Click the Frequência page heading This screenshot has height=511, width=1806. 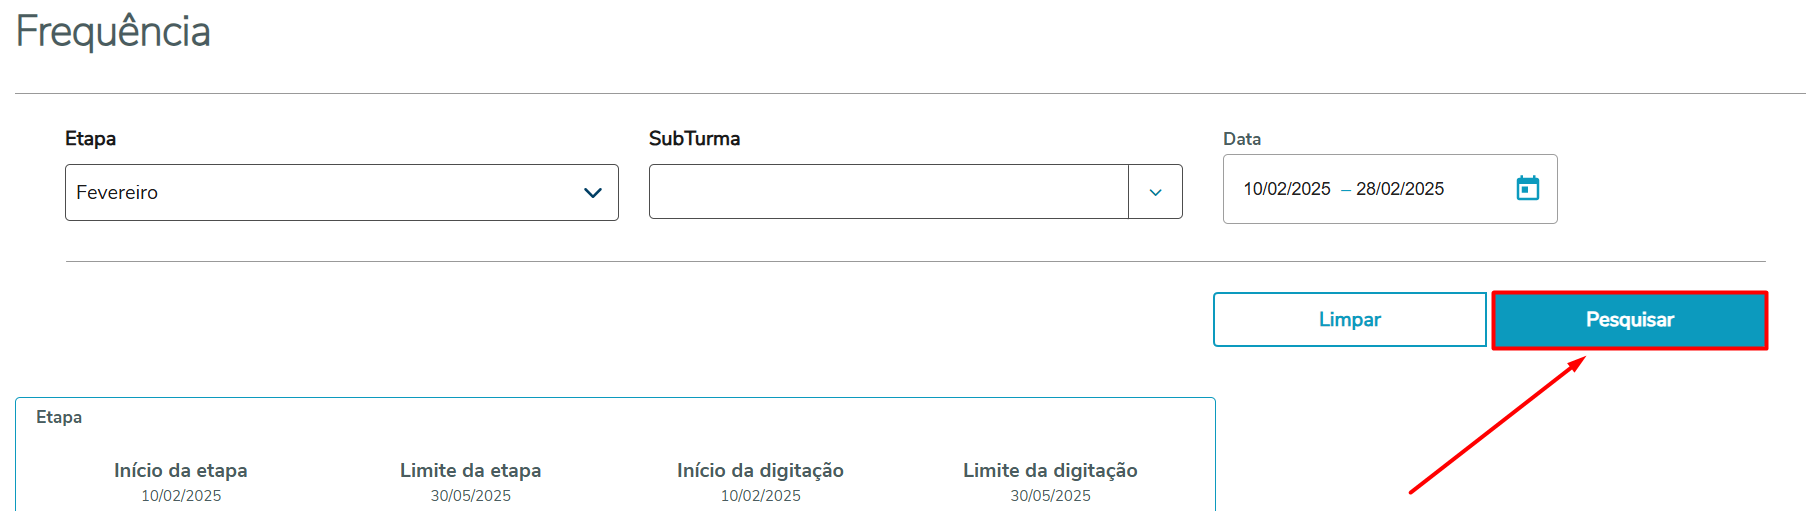[113, 32]
